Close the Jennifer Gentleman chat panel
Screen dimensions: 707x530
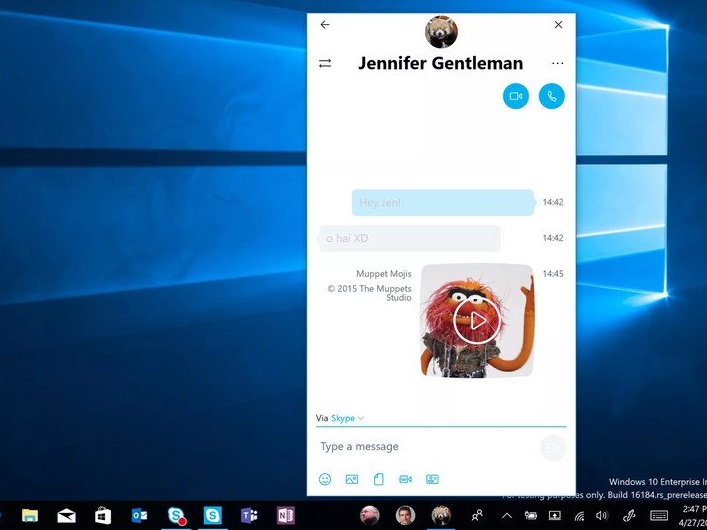(x=558, y=25)
